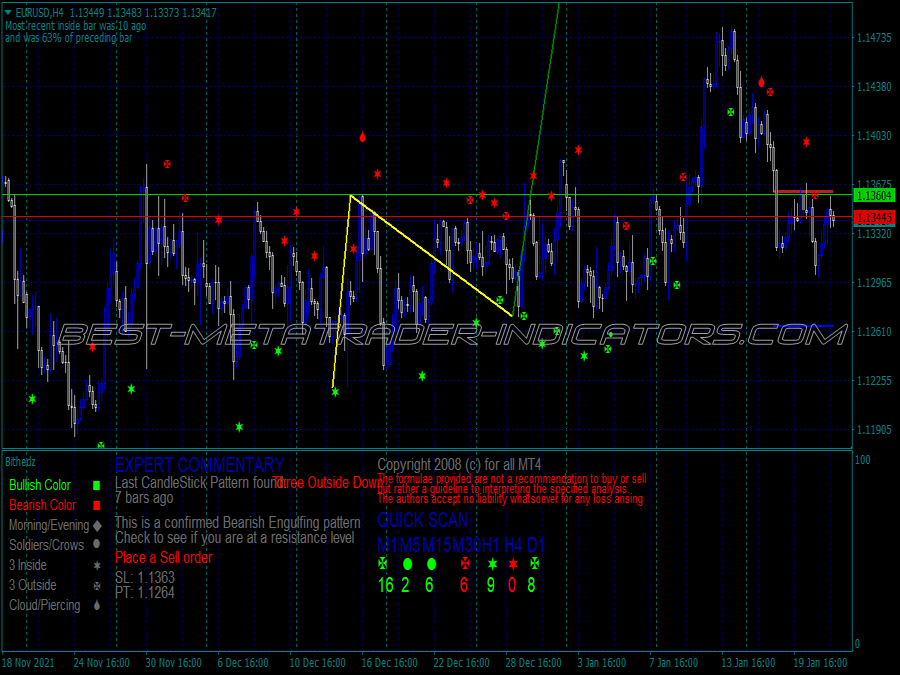This screenshot has width=900, height=675.
Task: Click the Morning/Evening diamond legend icon
Action: tap(97, 525)
